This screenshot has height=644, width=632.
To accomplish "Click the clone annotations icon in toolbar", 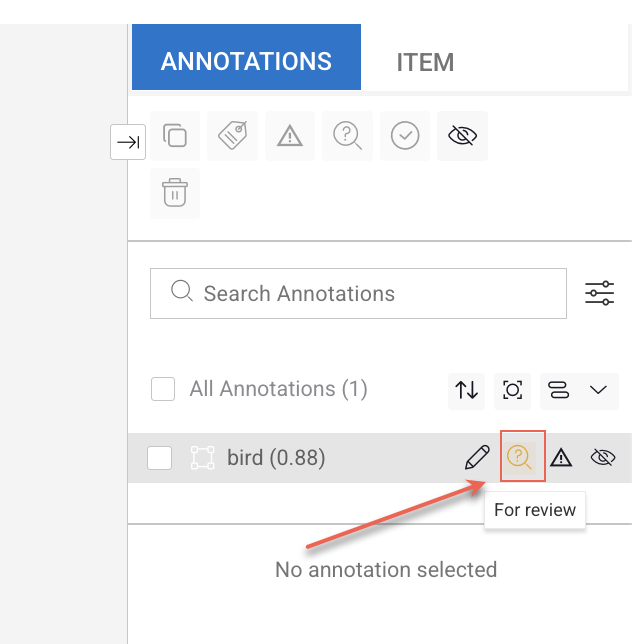I will click(175, 136).
